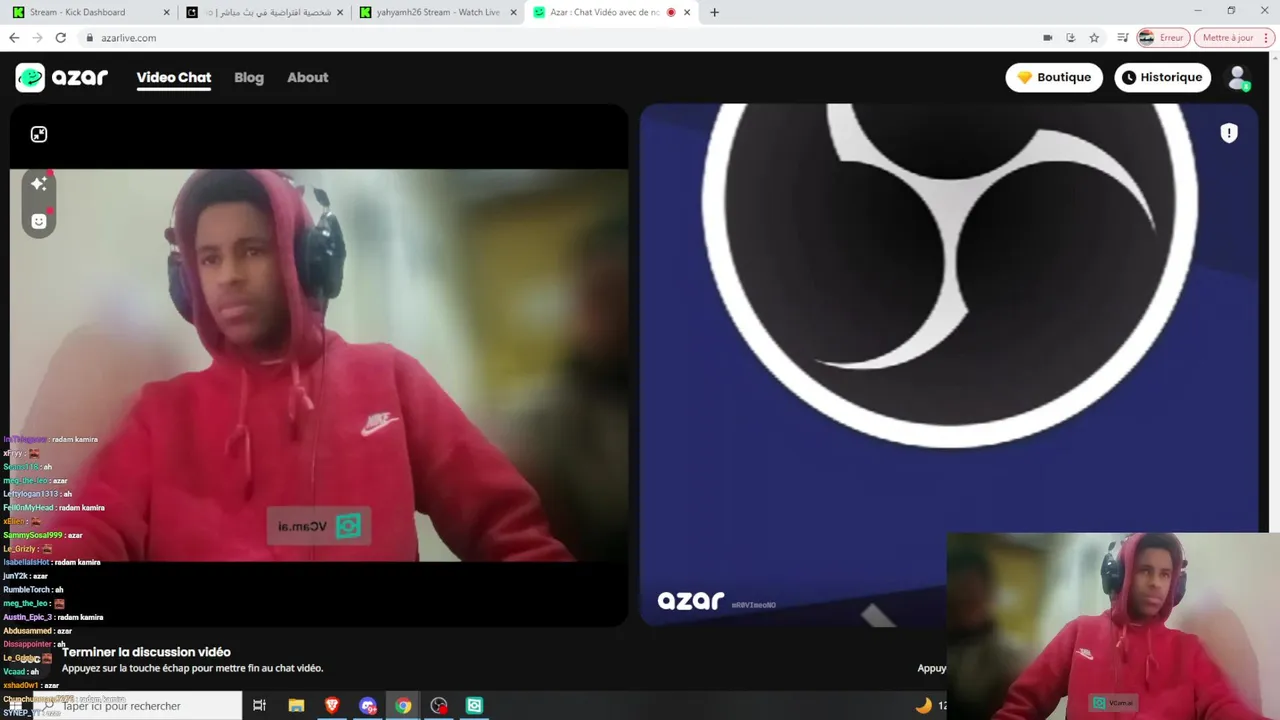The width and height of the screenshot is (1280, 720).
Task: Click chat message from SammySosa999
Action: [43, 535]
